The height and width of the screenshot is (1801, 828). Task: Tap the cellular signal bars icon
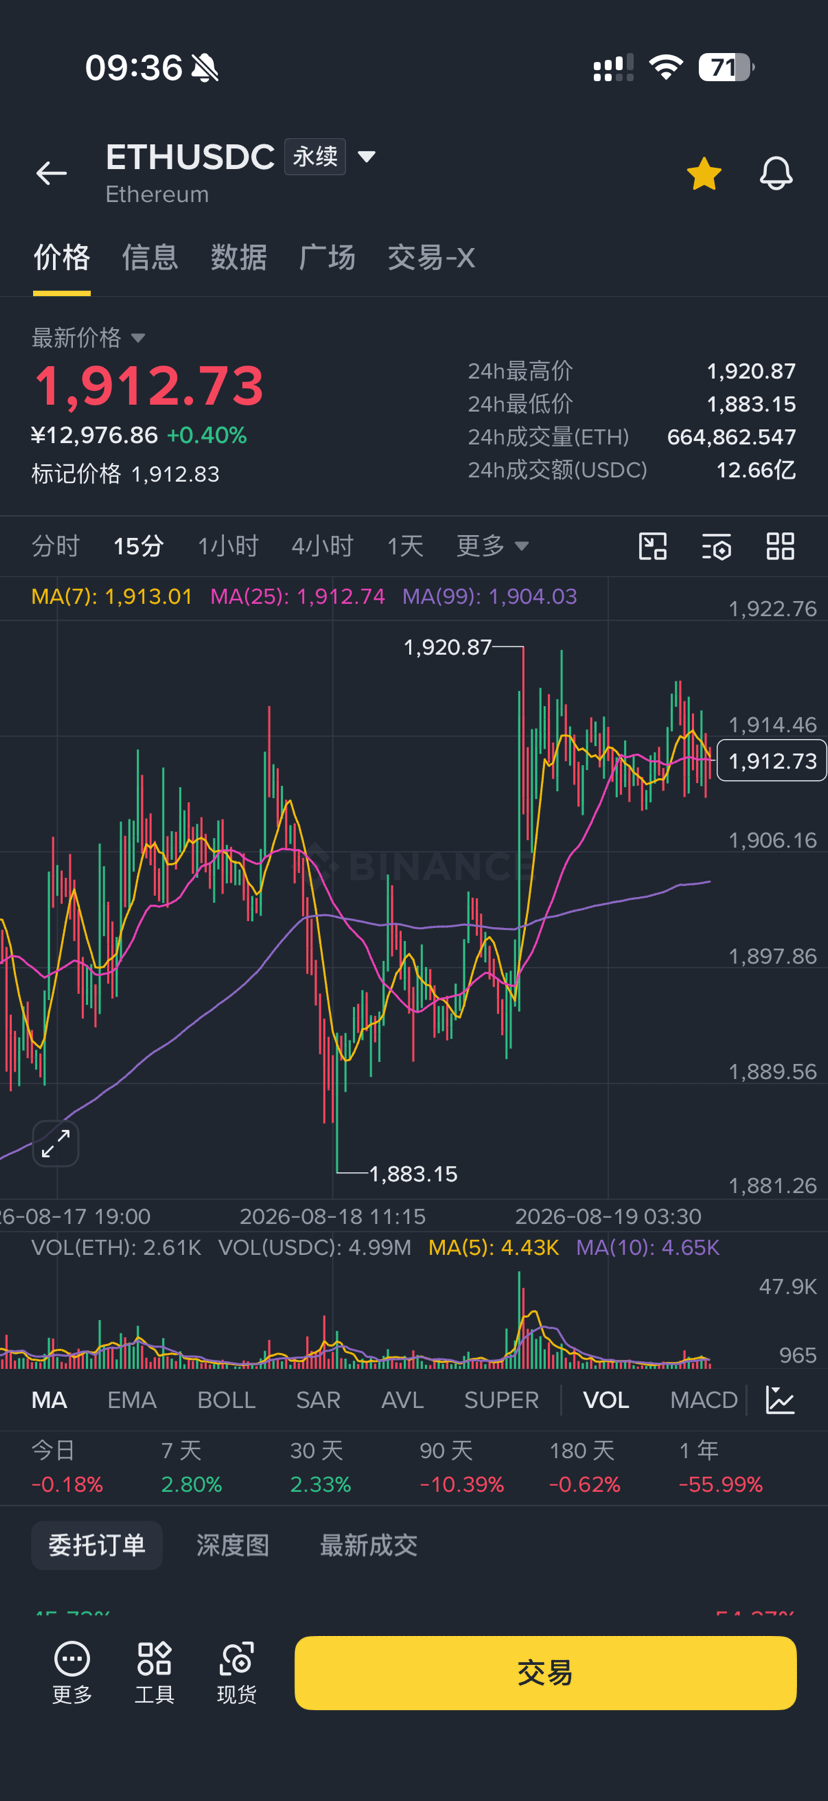(x=613, y=68)
